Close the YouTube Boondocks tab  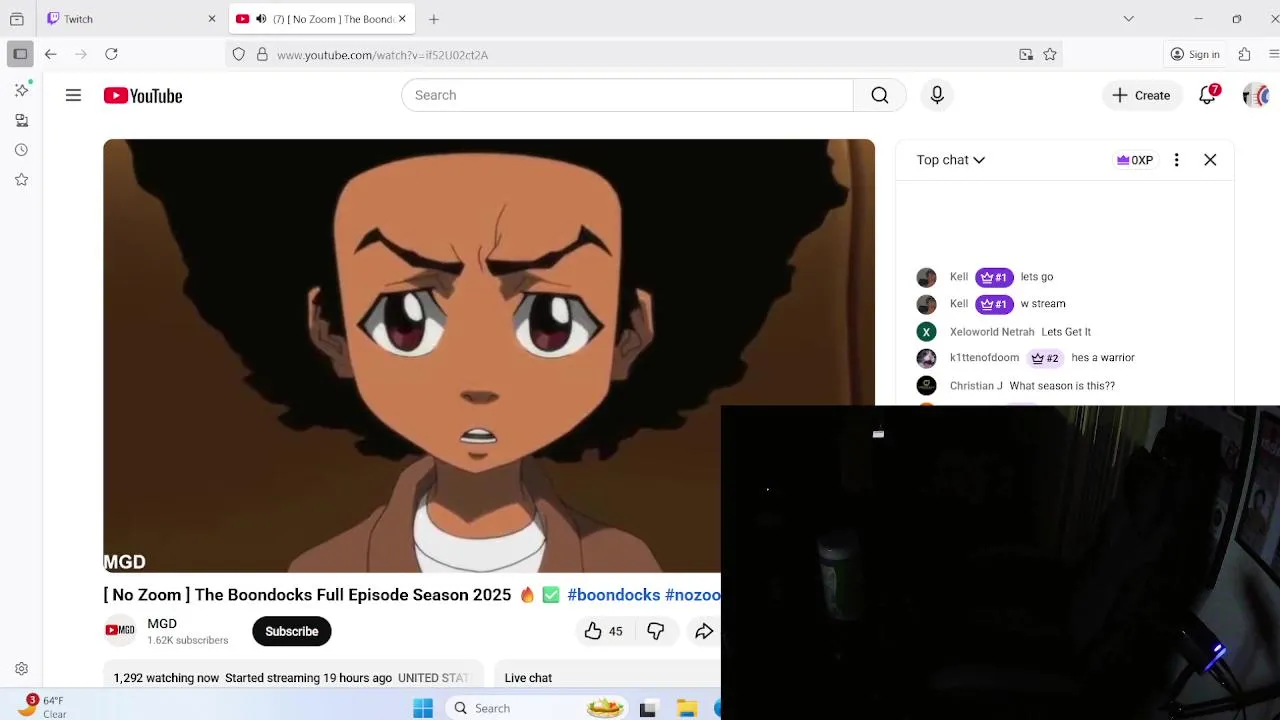[x=402, y=19]
